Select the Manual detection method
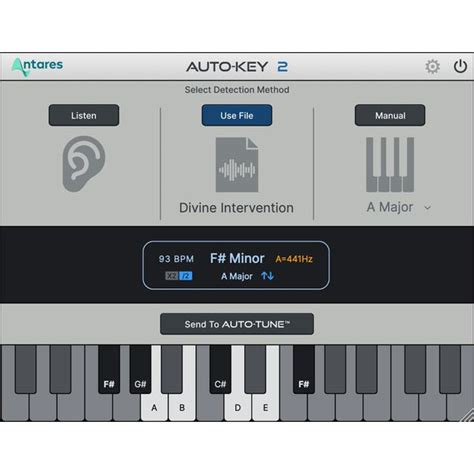474x474 pixels. click(x=390, y=115)
